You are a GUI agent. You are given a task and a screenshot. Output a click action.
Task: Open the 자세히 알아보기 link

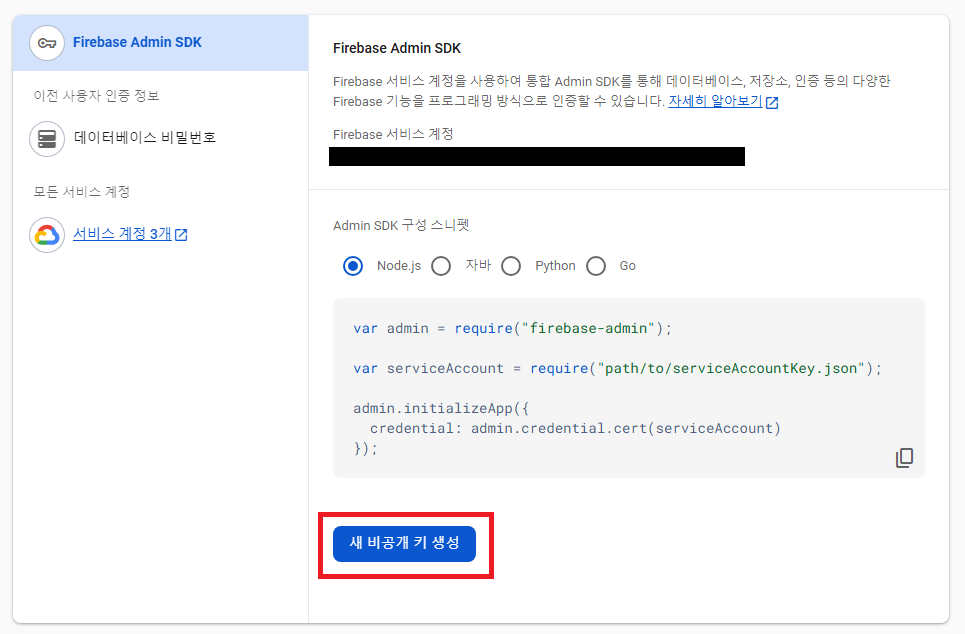715,101
